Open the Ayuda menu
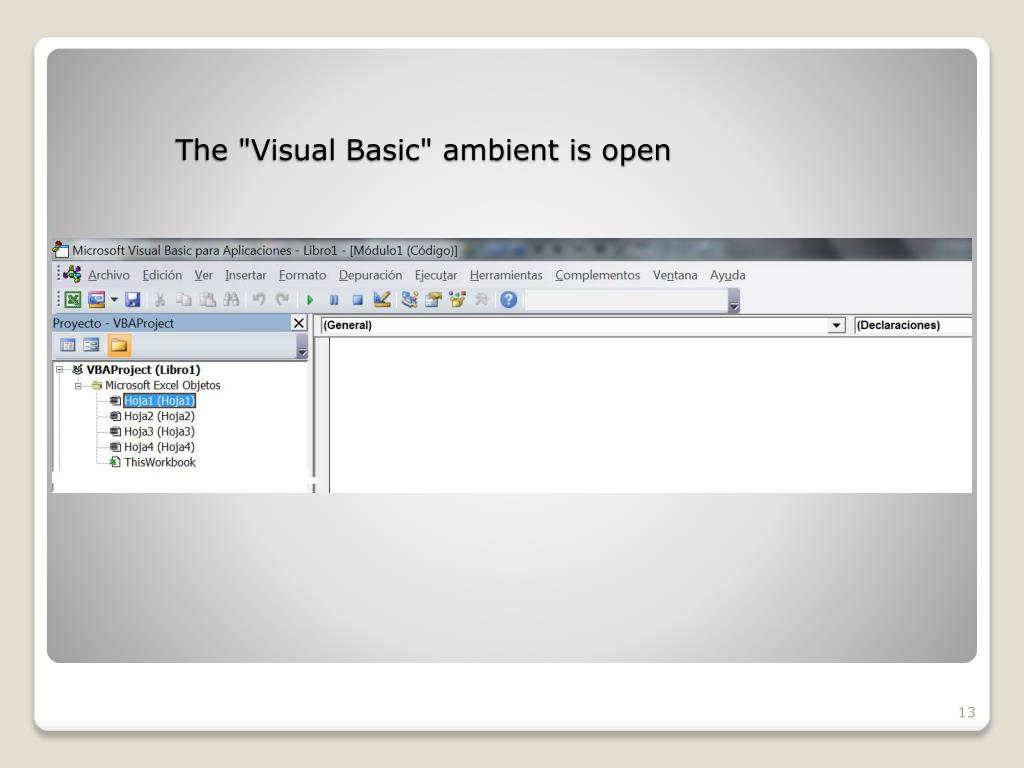This screenshot has width=1024, height=768. click(x=728, y=275)
